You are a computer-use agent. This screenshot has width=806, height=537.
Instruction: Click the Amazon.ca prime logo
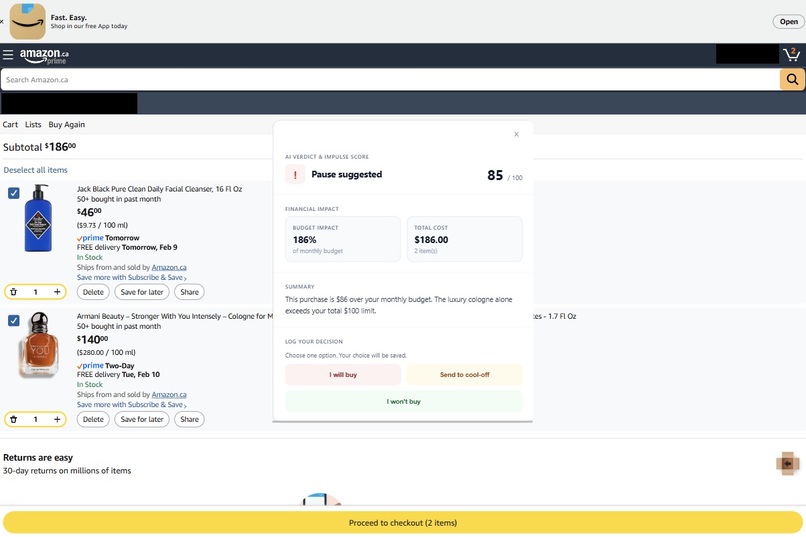44,56
